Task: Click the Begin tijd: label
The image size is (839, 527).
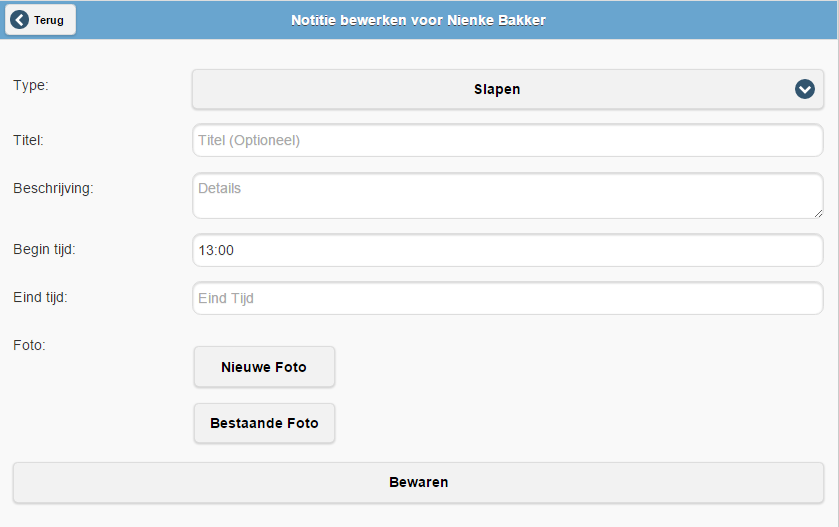Action: pyautogui.click(x=44, y=249)
